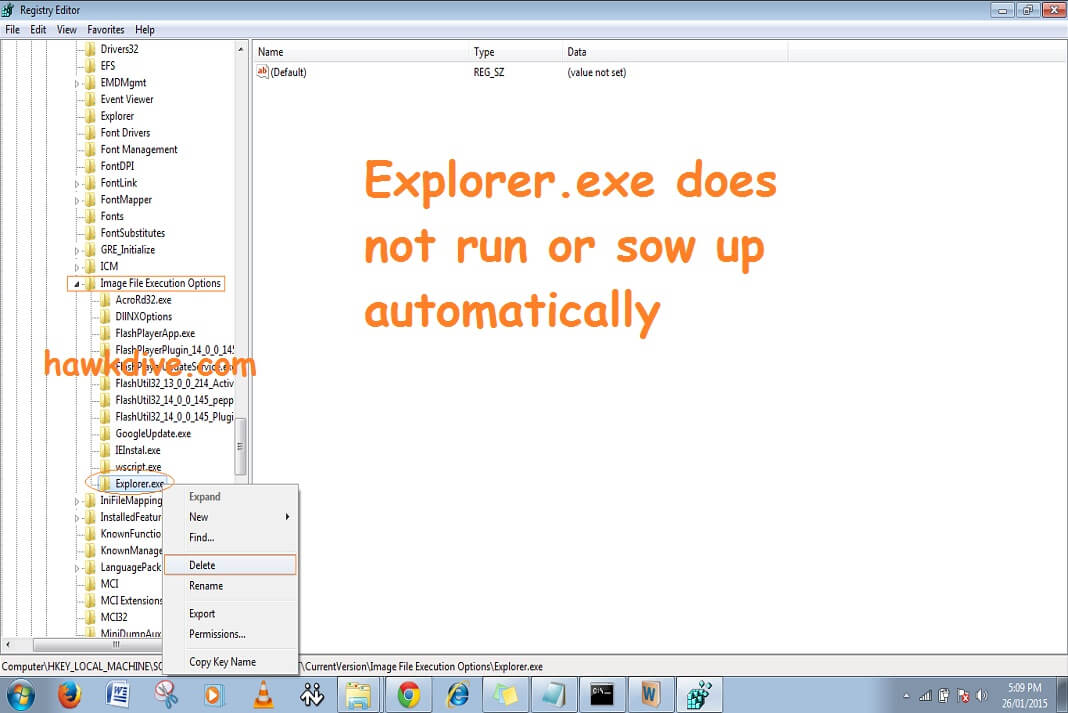Screen dimensions: 1068x713
Task: Show hidden tray icons arrow
Action: tap(906, 696)
